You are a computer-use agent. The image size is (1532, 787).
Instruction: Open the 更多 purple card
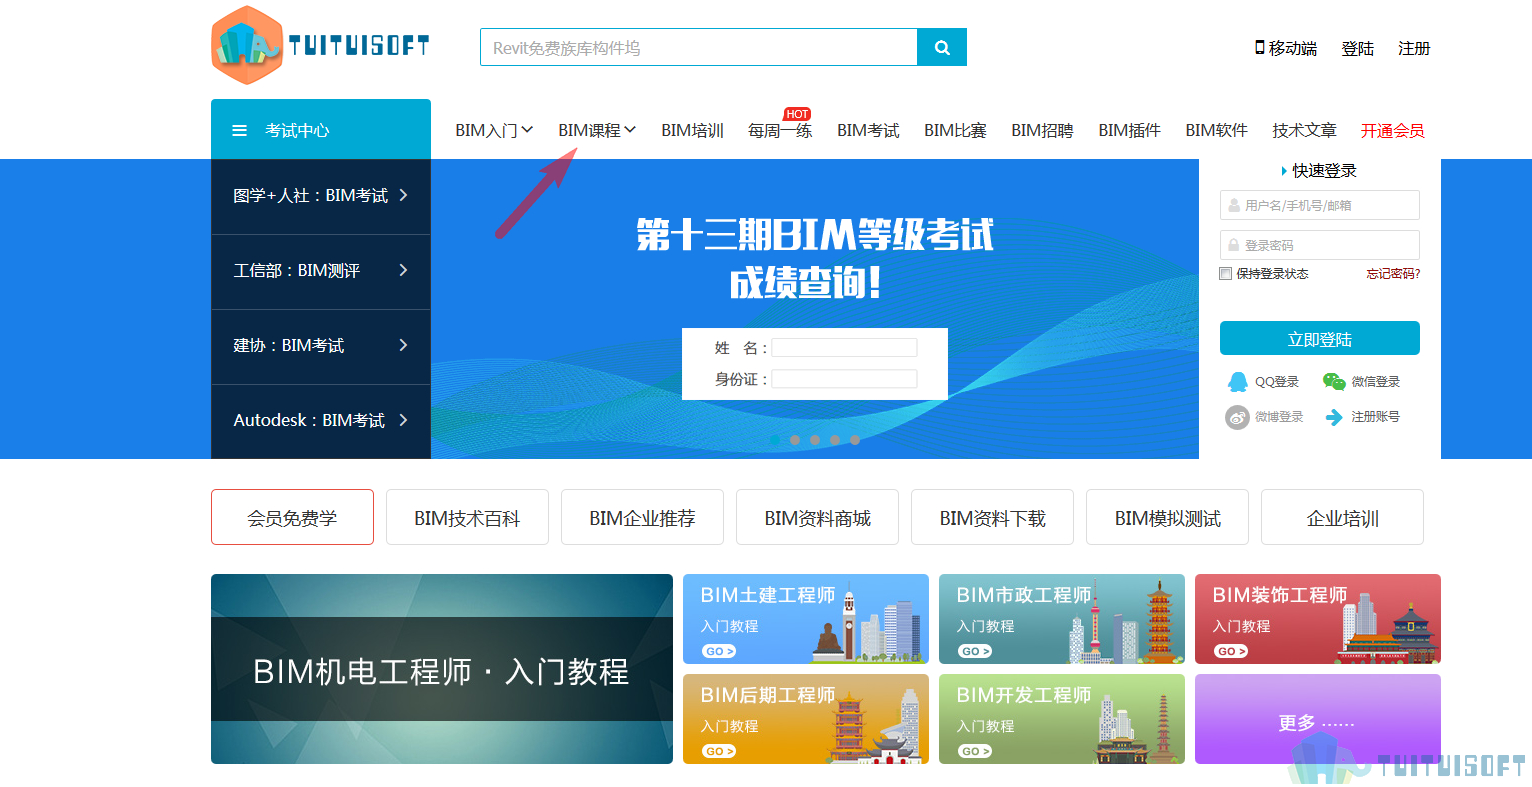(1318, 719)
